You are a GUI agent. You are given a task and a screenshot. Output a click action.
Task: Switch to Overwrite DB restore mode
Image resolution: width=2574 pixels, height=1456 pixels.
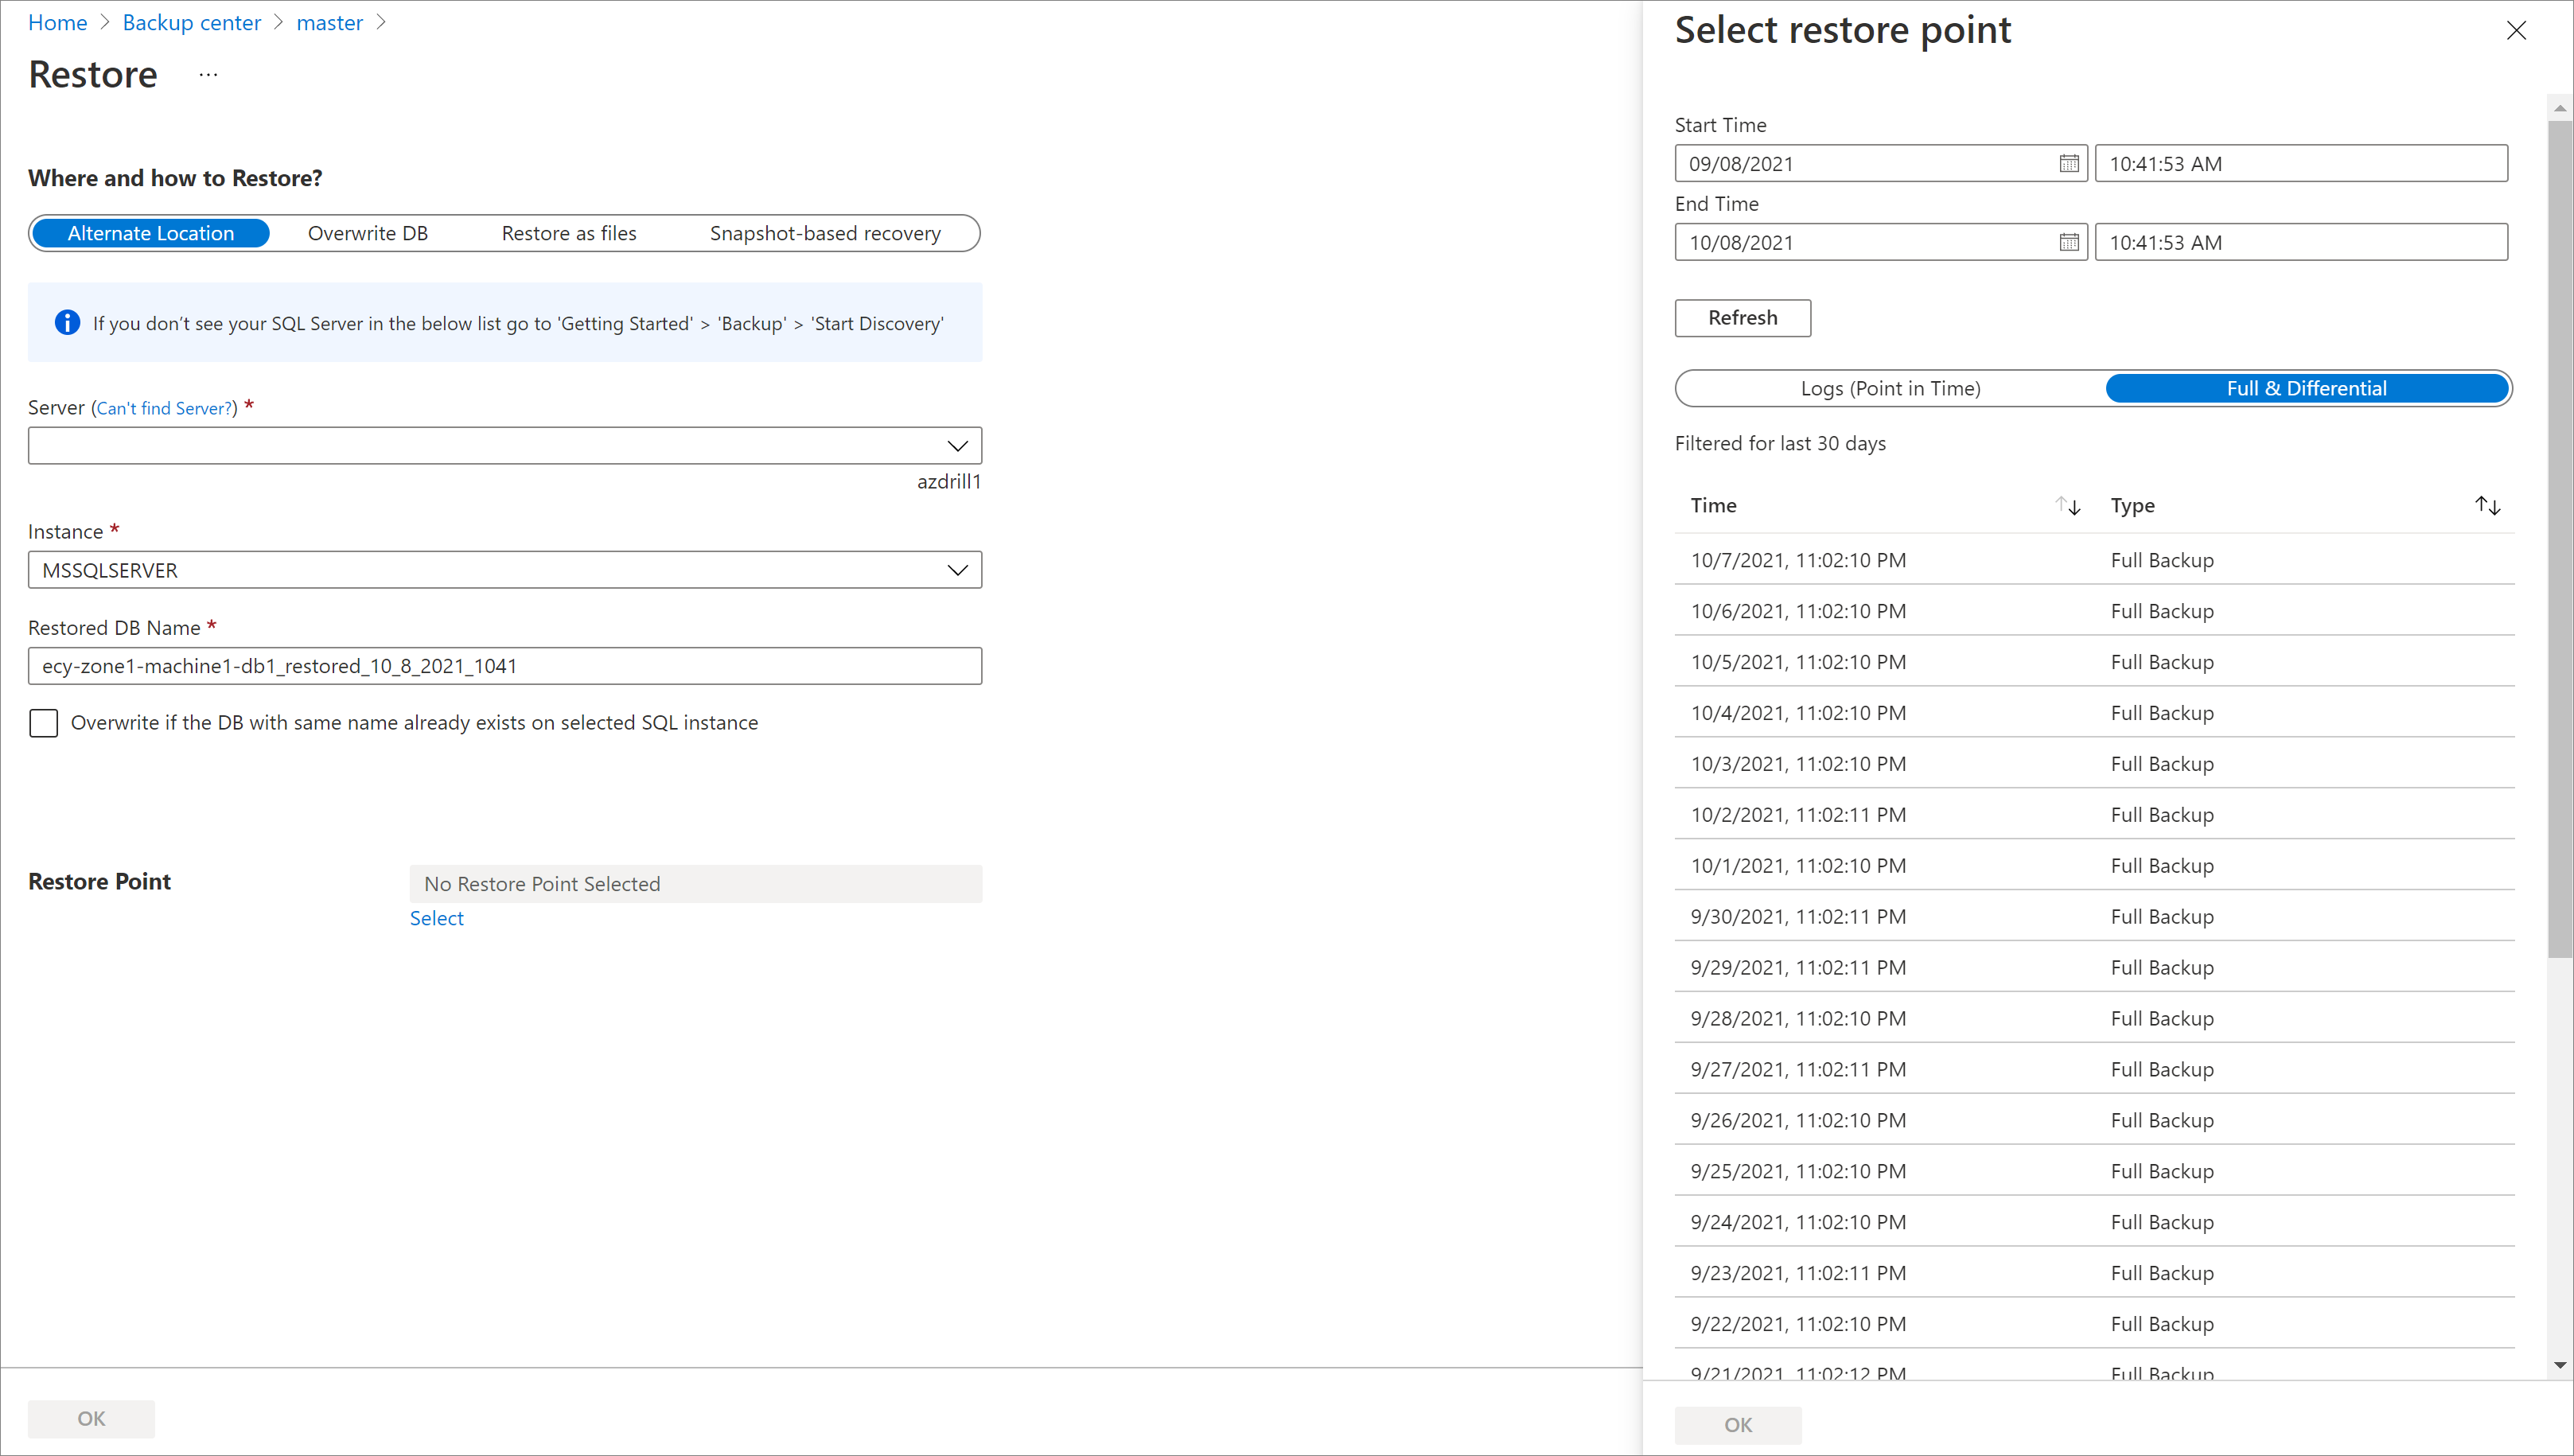click(368, 232)
